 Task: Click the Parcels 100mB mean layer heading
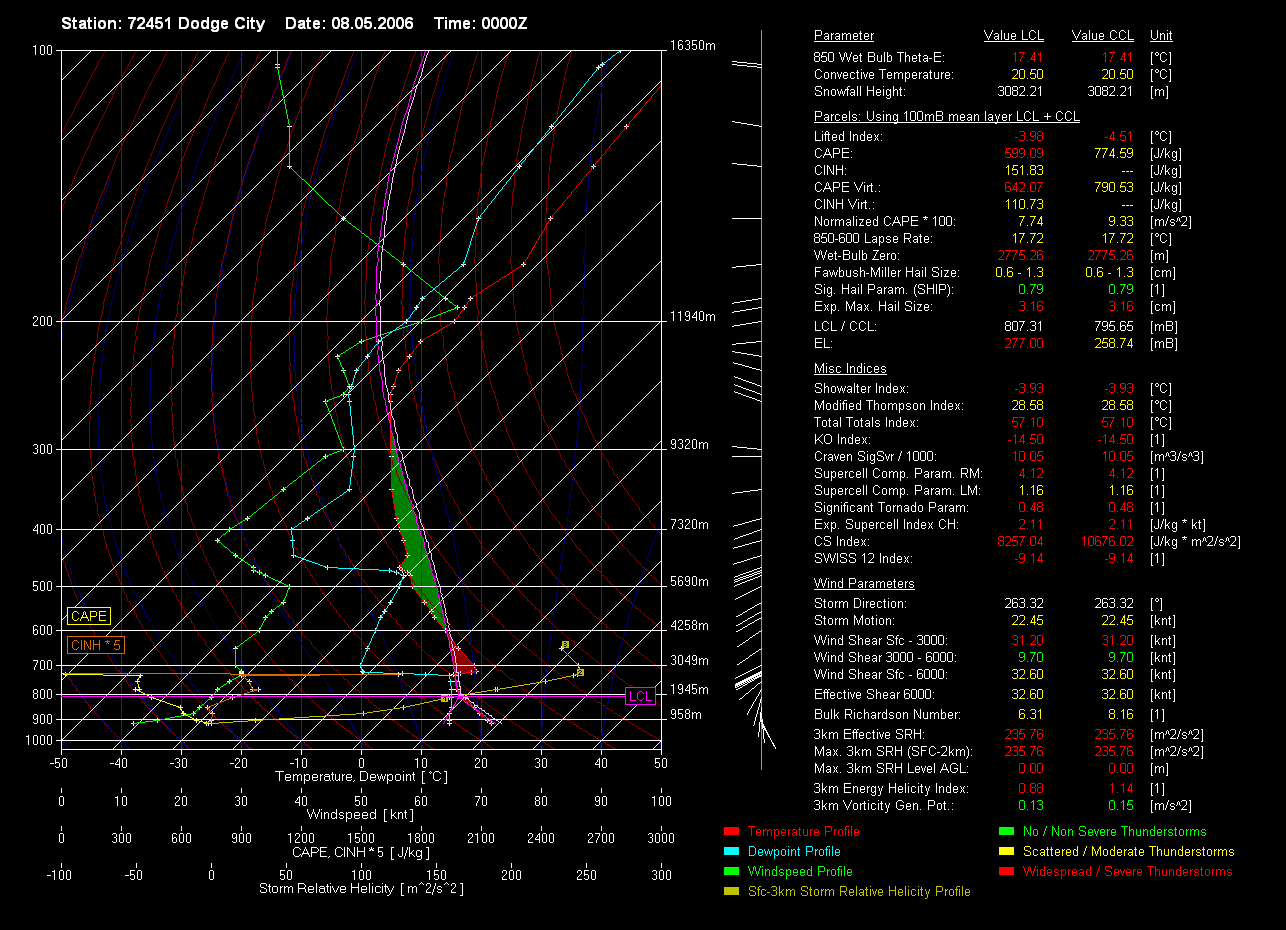tap(946, 117)
